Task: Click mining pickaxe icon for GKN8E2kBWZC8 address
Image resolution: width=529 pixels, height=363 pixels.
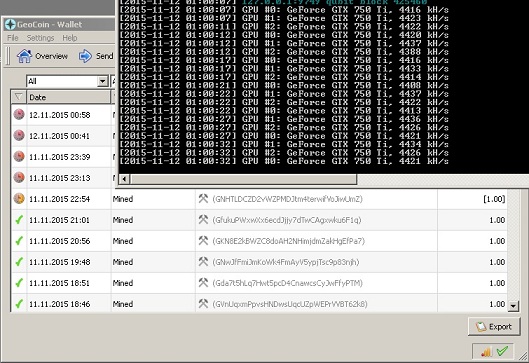Action: click(203, 241)
